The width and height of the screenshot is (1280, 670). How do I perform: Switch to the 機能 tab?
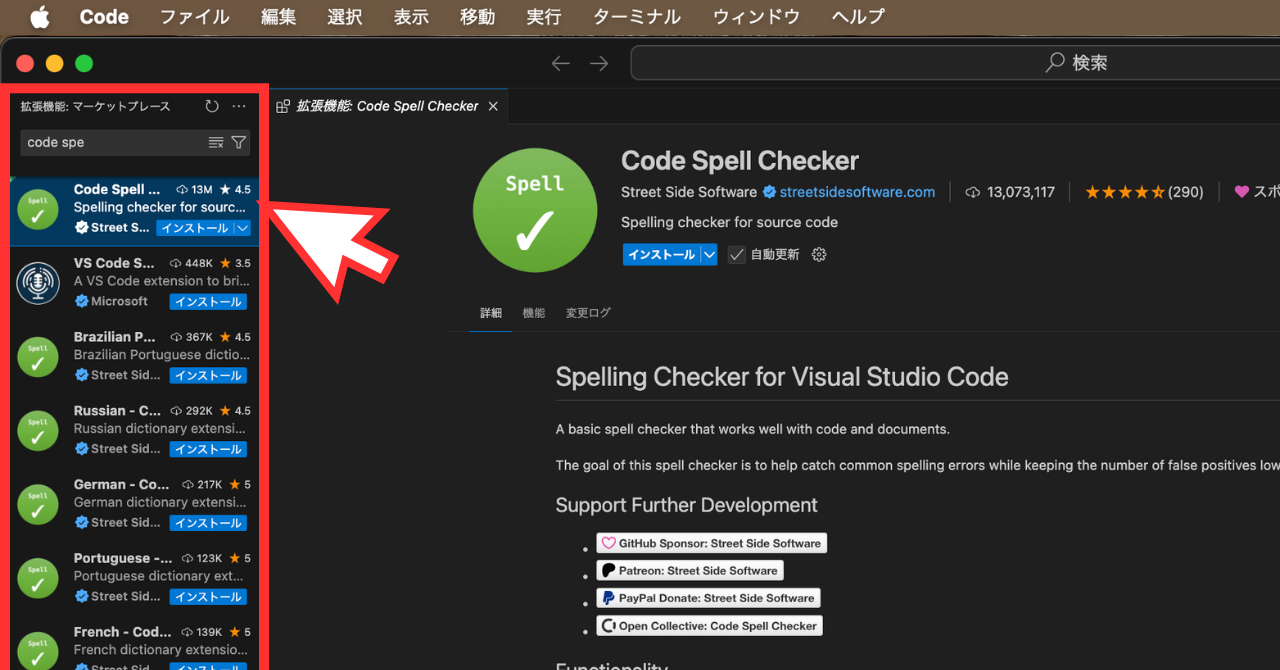click(x=533, y=312)
